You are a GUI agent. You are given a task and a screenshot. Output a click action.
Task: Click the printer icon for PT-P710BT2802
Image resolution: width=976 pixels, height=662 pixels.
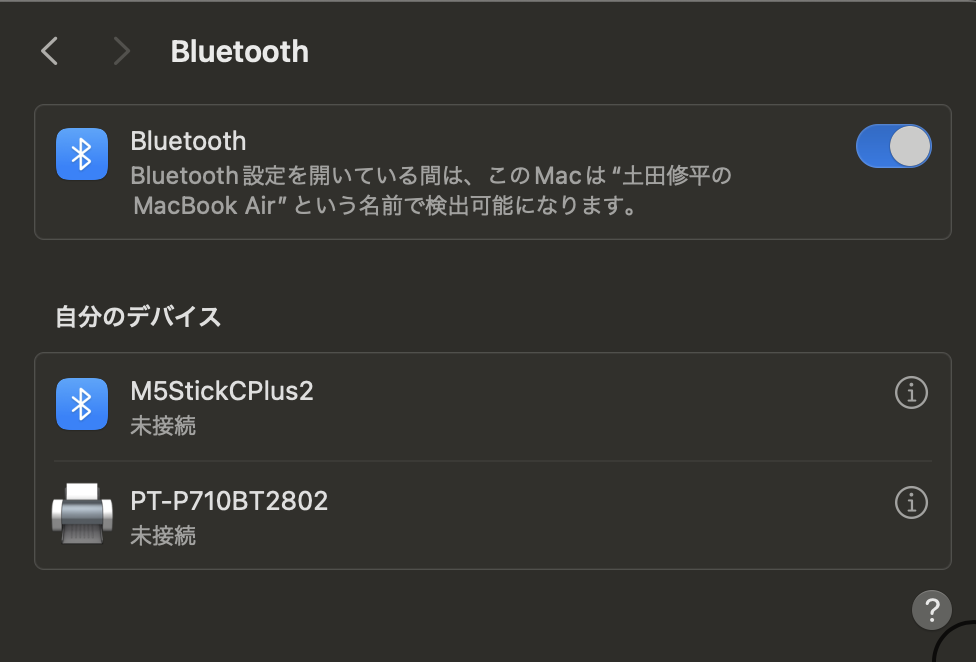81,514
